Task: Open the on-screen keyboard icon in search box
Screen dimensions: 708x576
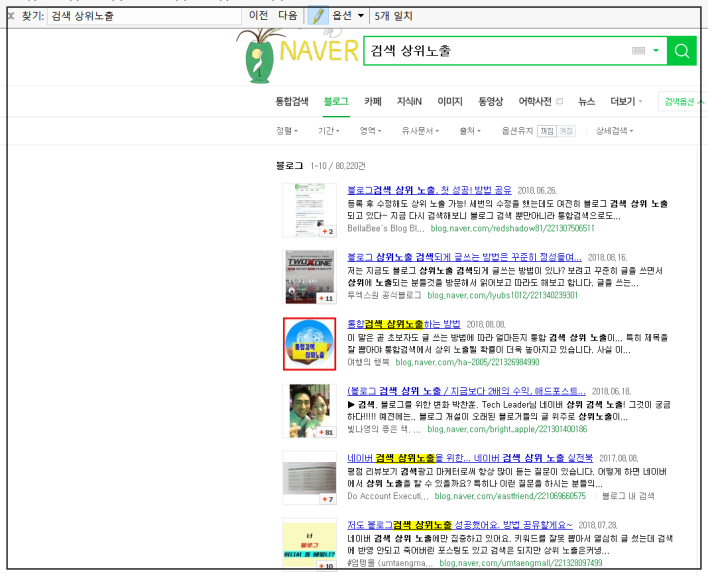Action: [638, 51]
